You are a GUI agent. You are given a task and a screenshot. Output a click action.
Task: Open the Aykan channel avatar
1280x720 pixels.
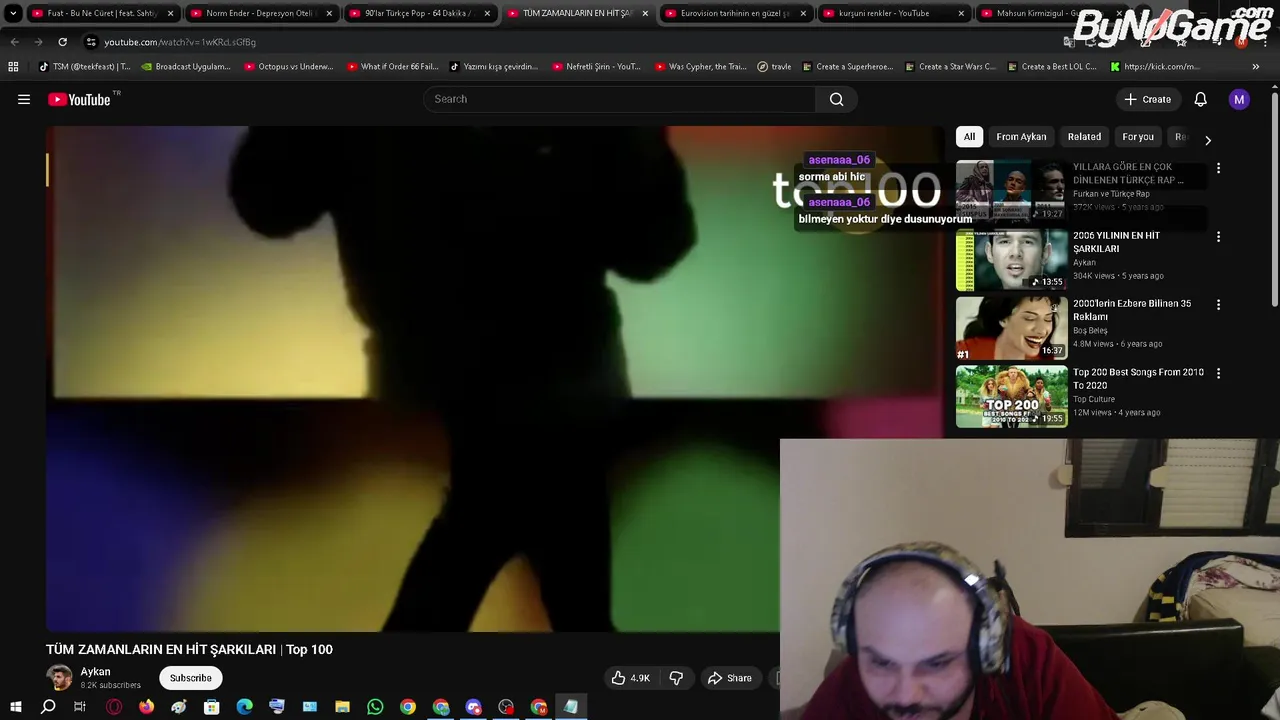pyautogui.click(x=60, y=678)
